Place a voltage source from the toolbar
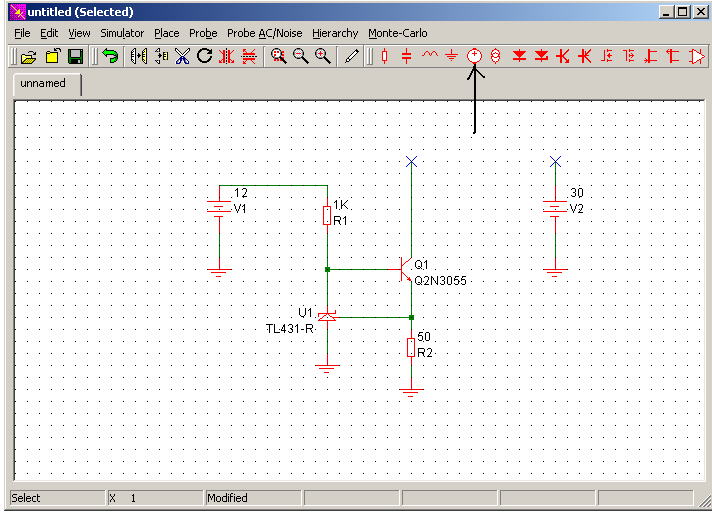This screenshot has width=712, height=514. click(x=474, y=56)
